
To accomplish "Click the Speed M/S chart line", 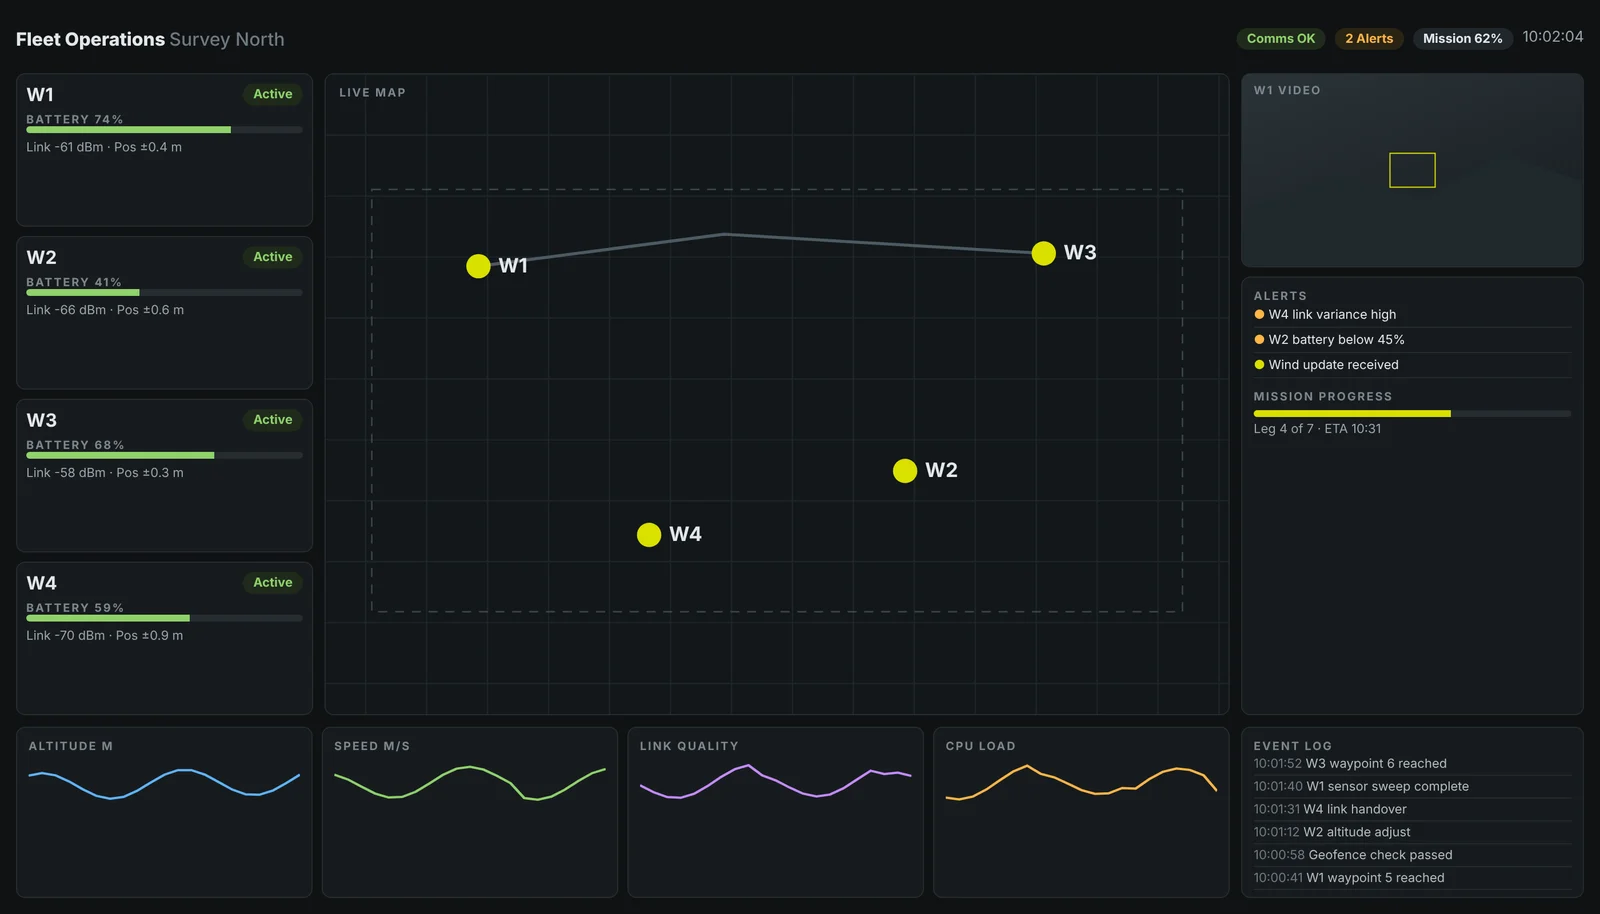I will (x=470, y=783).
